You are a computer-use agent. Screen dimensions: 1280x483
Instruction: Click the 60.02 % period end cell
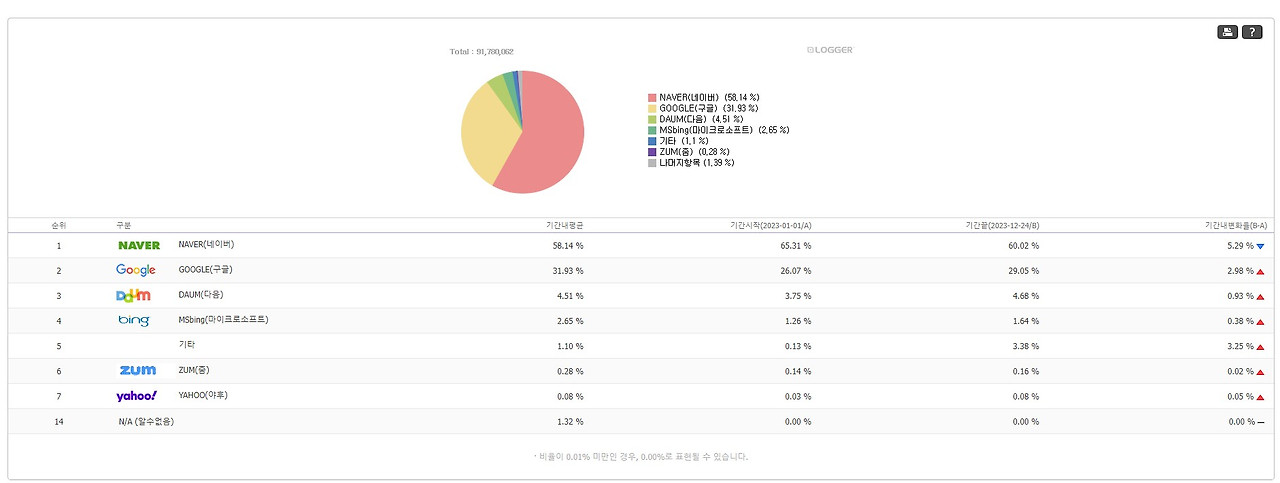[x=1023, y=246]
